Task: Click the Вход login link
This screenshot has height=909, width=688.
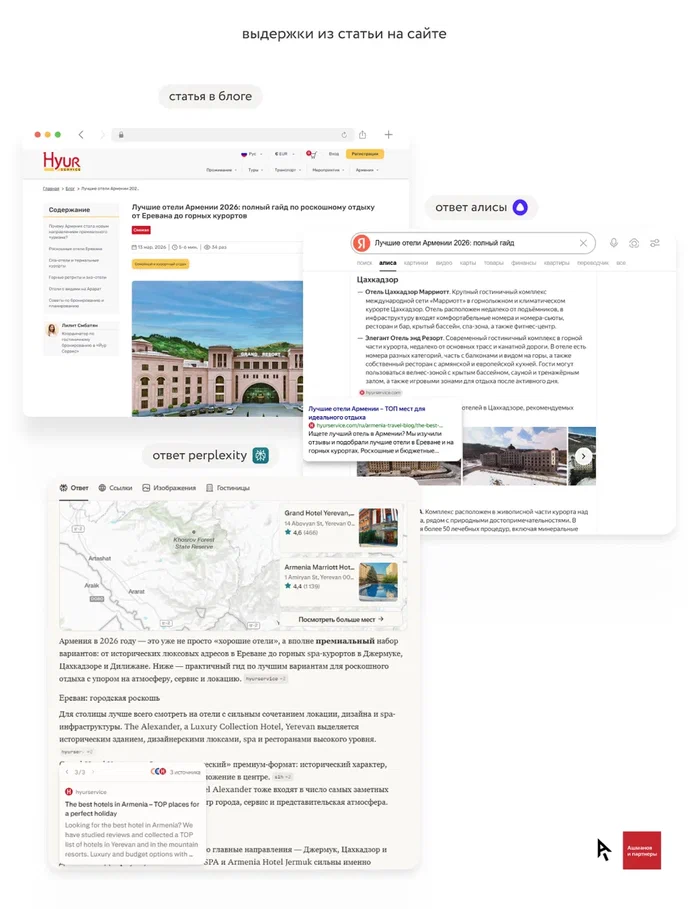Action: coord(334,154)
